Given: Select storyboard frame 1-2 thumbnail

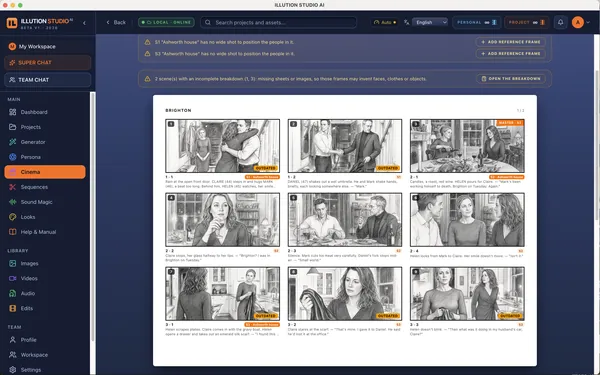Looking at the screenshot, I should pos(345,146).
